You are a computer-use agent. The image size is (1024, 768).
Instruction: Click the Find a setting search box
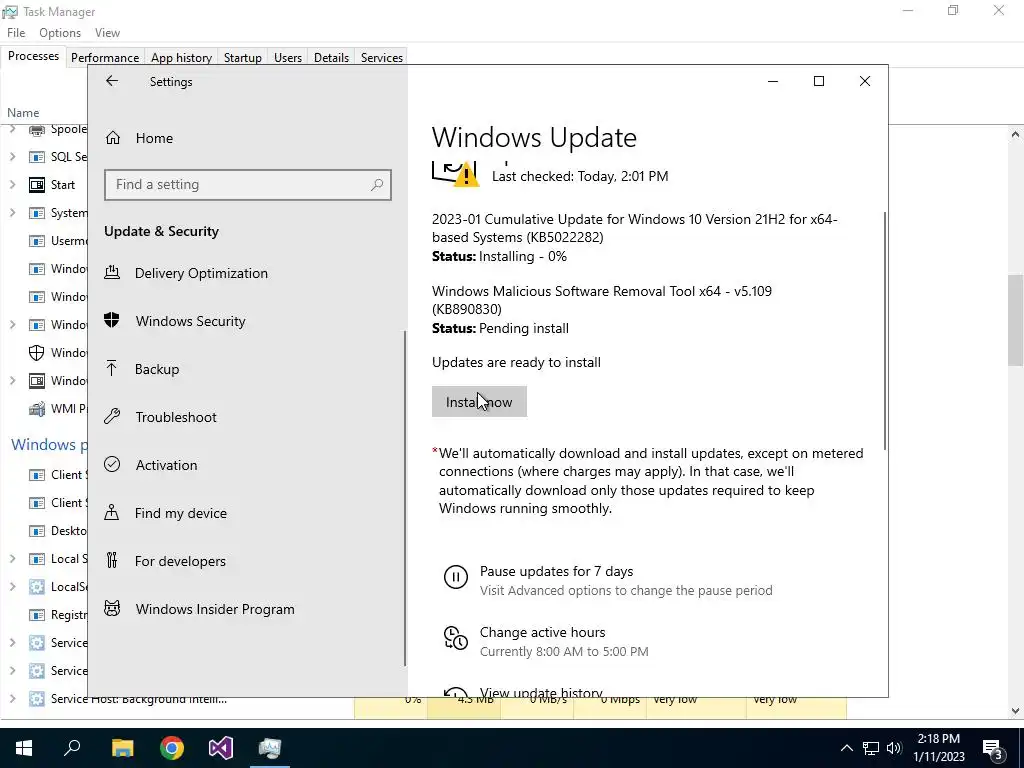click(248, 185)
